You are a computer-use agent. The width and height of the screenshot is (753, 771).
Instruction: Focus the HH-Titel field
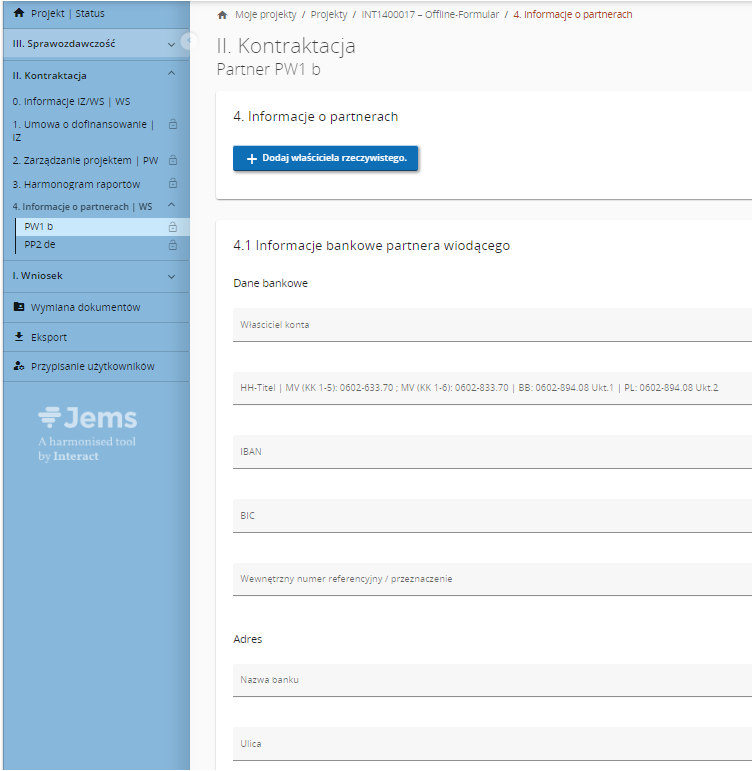coord(492,388)
